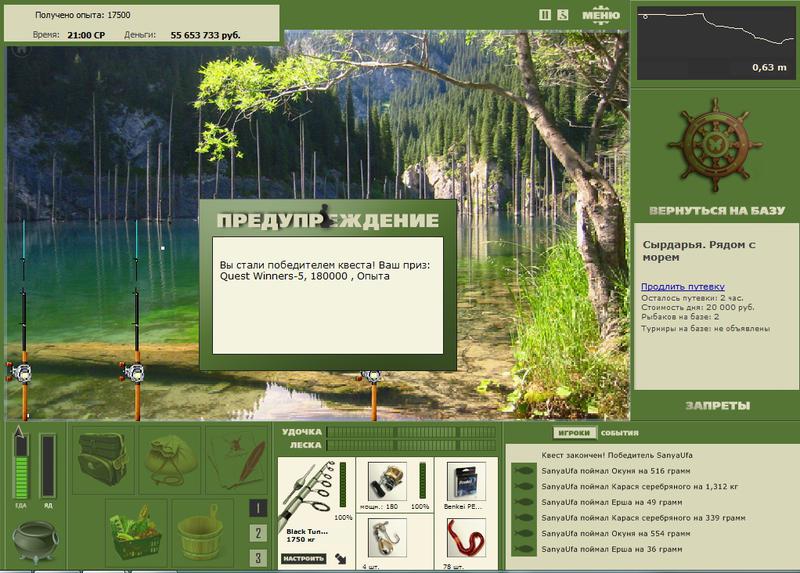Screen dimensions: 800x573
Task: Click the leftmost fishing rod reel
Action: click(19, 372)
